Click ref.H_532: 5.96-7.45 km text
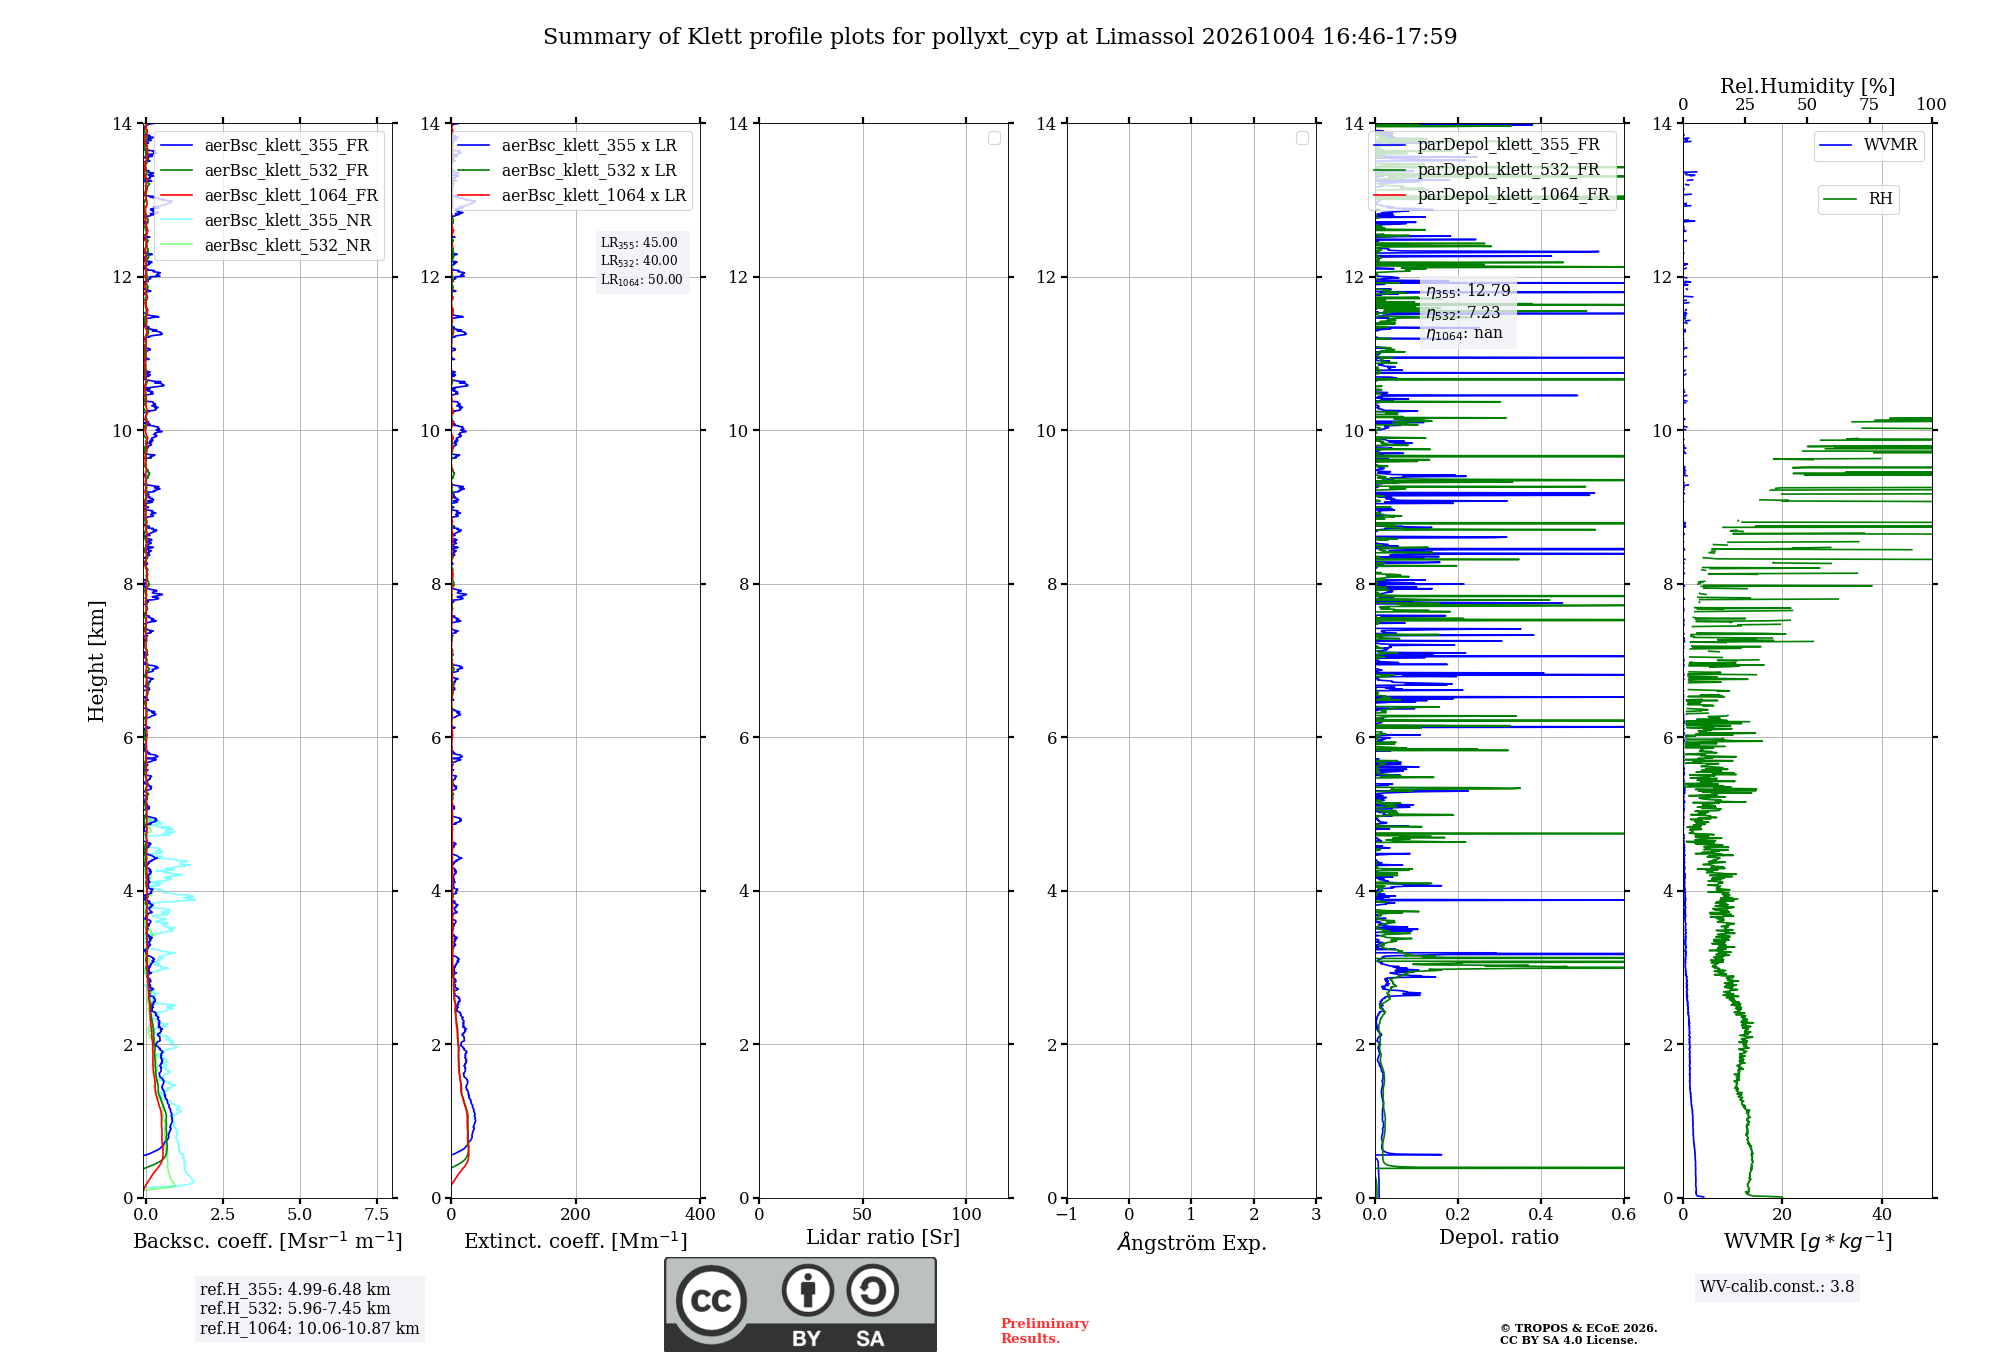Image resolution: width=2000 pixels, height=1360 pixels. pos(295,1309)
